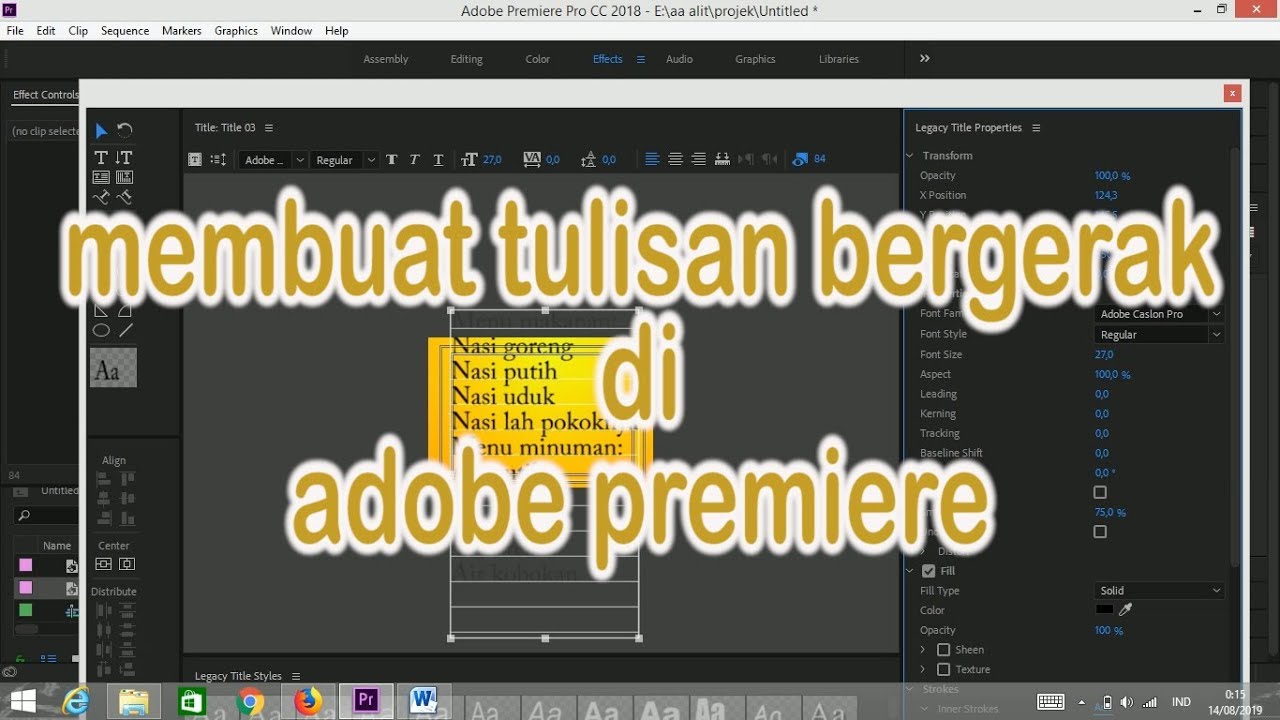Enable the Texture checkbox

pos(943,670)
